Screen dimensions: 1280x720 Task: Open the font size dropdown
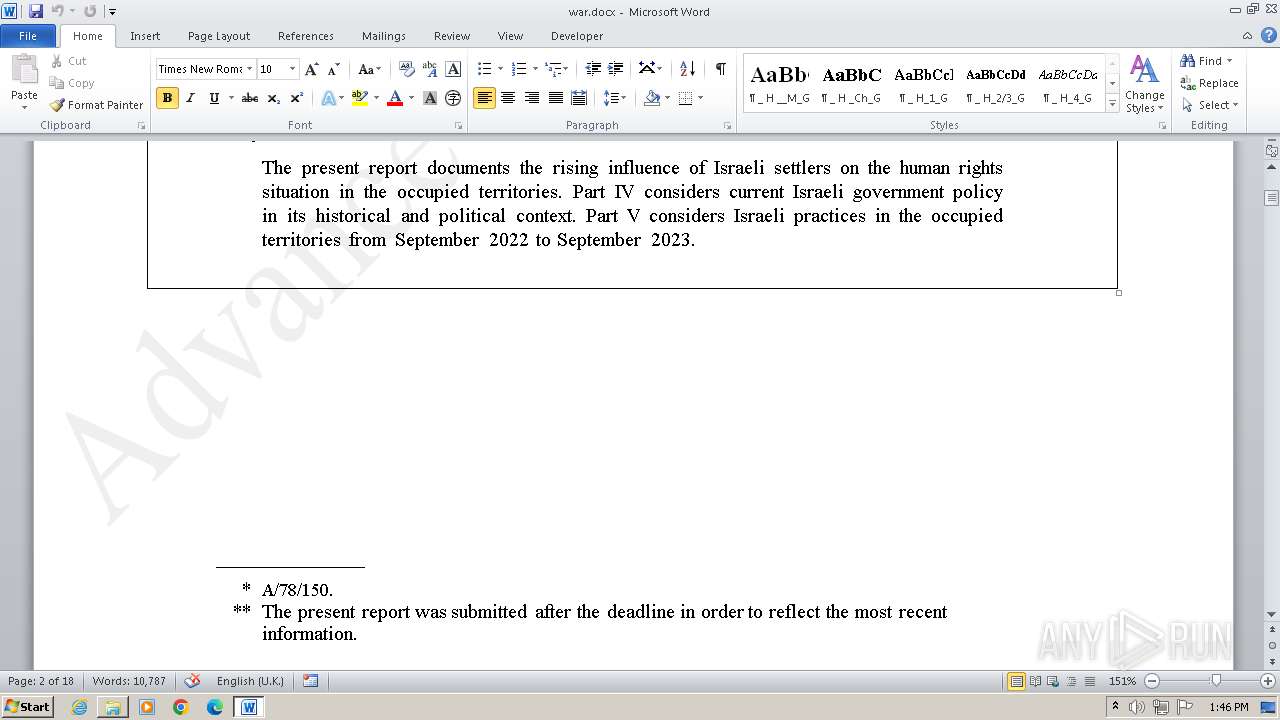click(x=292, y=69)
